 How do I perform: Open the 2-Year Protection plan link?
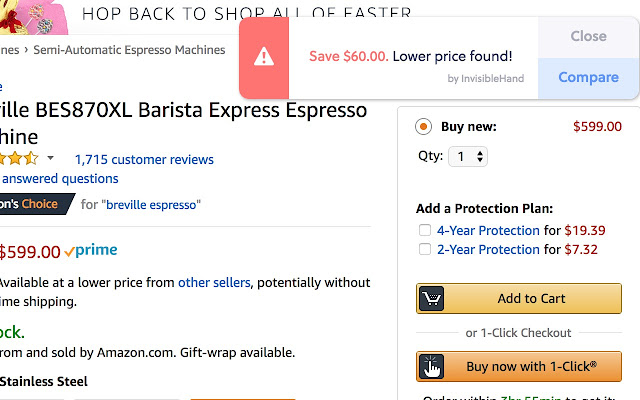[488, 250]
